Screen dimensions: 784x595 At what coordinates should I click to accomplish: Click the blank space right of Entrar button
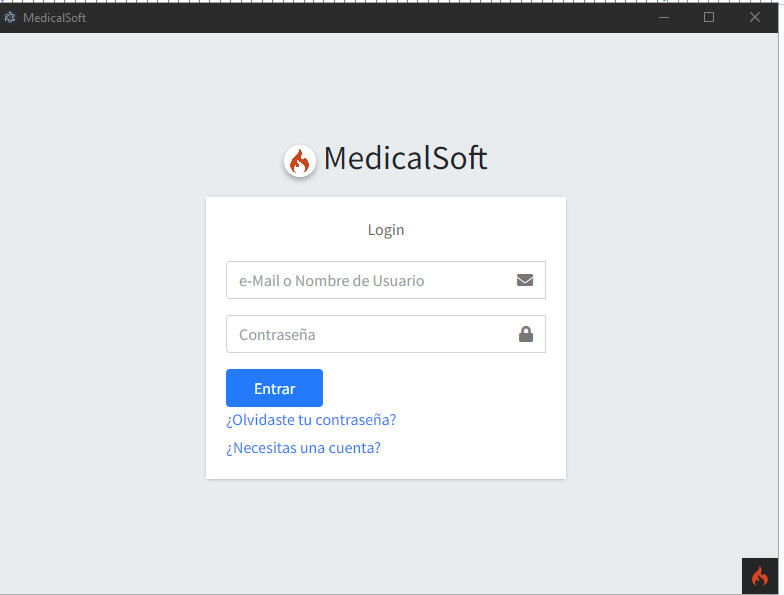click(x=440, y=388)
